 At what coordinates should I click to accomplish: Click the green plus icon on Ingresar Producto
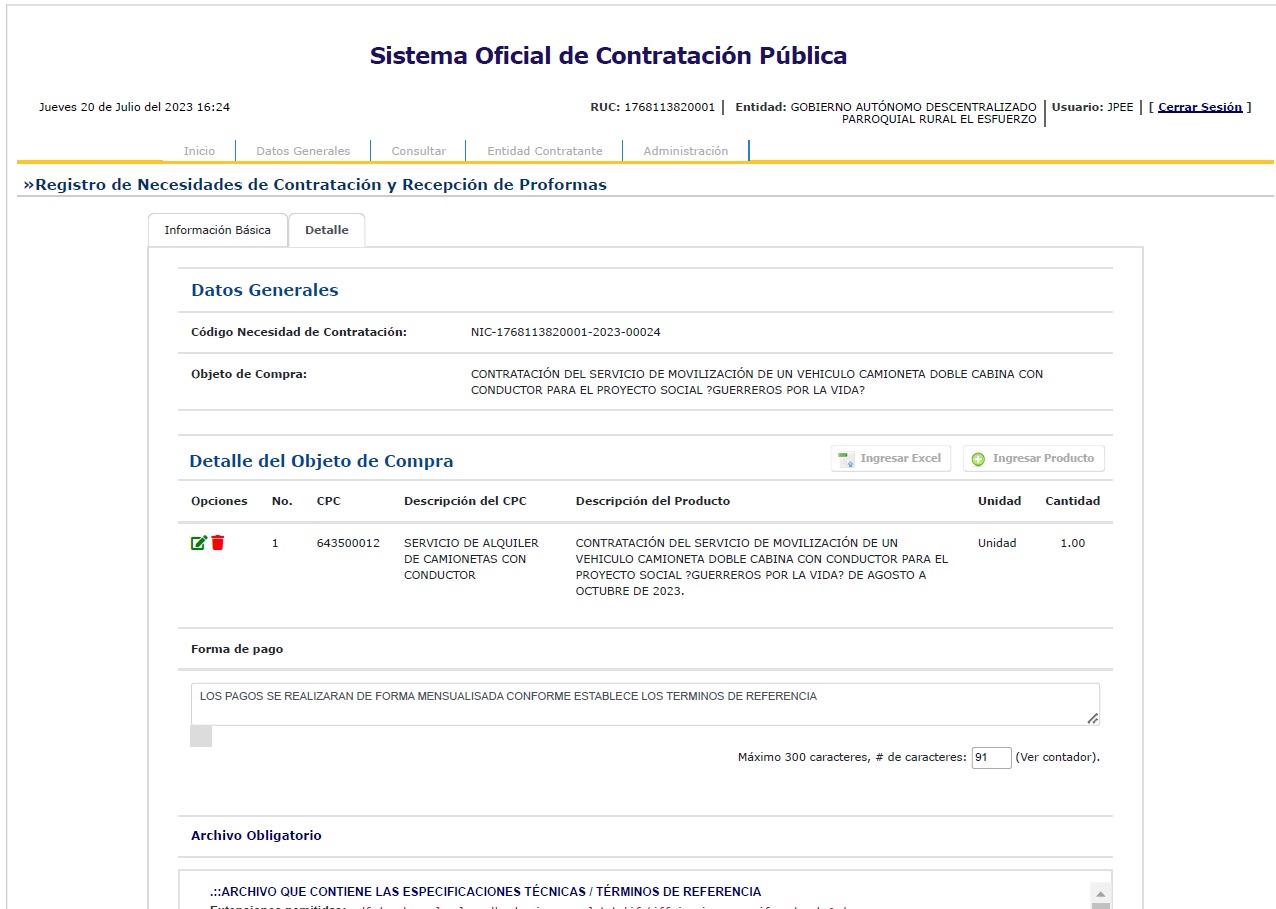pos(978,459)
